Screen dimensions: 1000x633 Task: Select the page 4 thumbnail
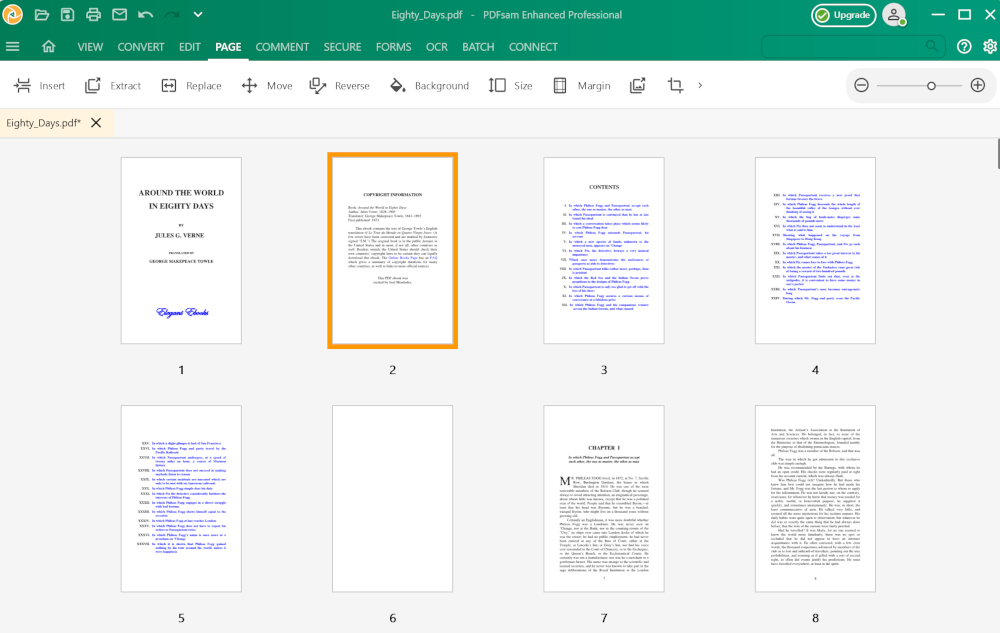815,251
